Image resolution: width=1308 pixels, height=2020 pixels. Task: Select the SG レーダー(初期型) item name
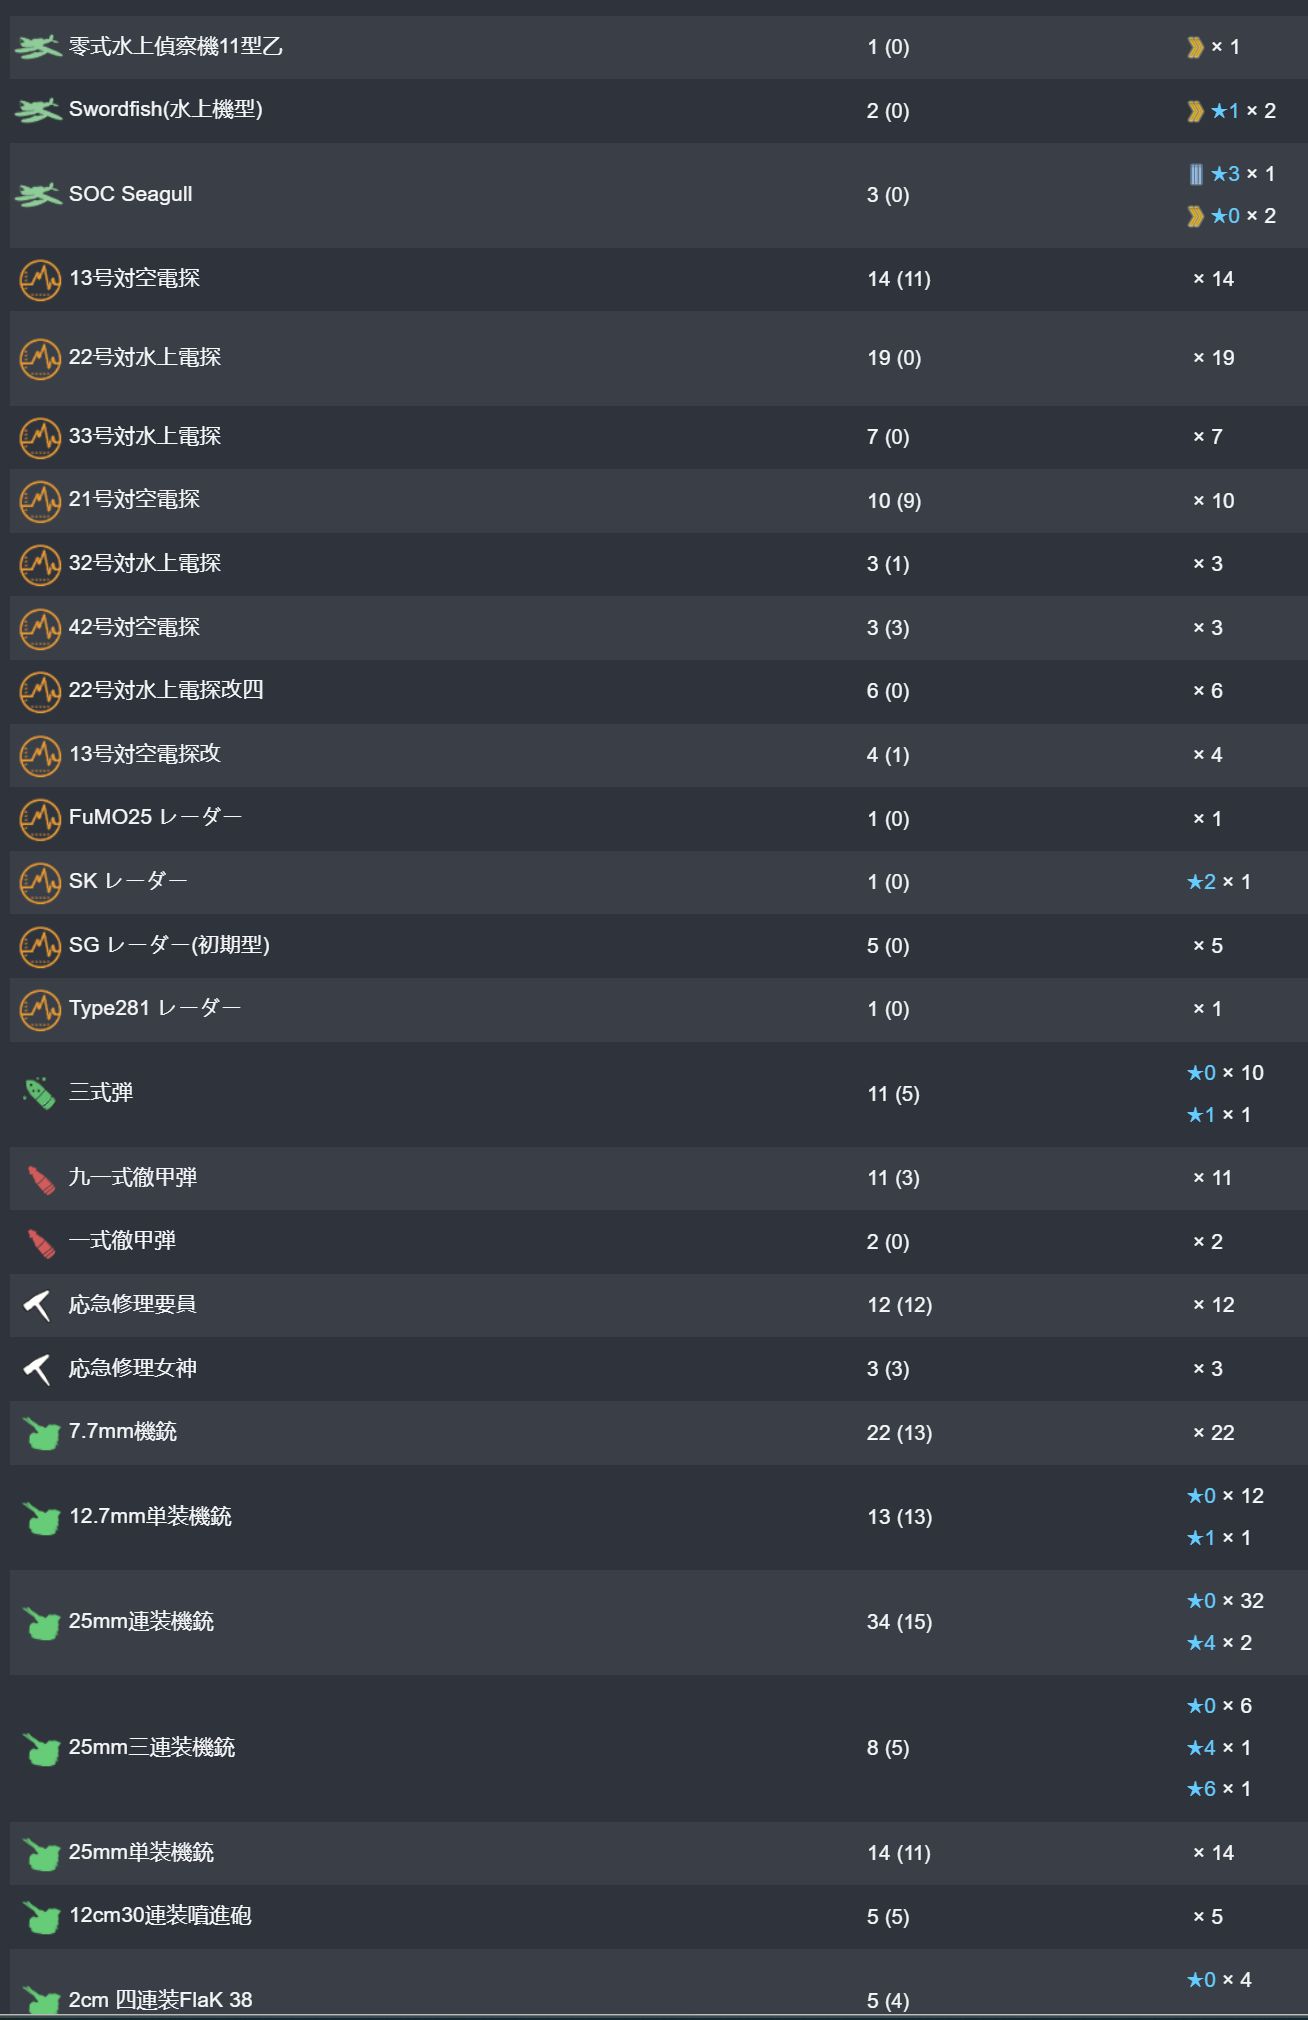[169, 945]
